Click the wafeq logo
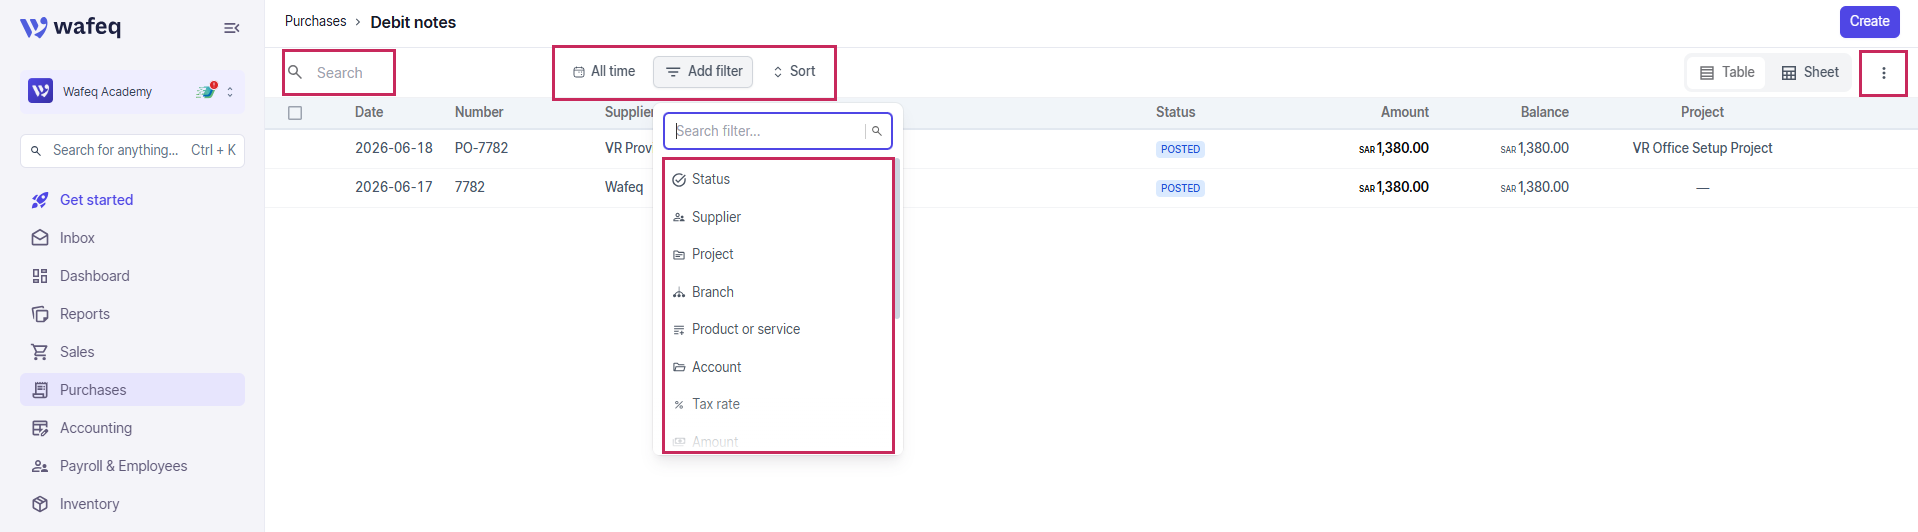 point(70,27)
